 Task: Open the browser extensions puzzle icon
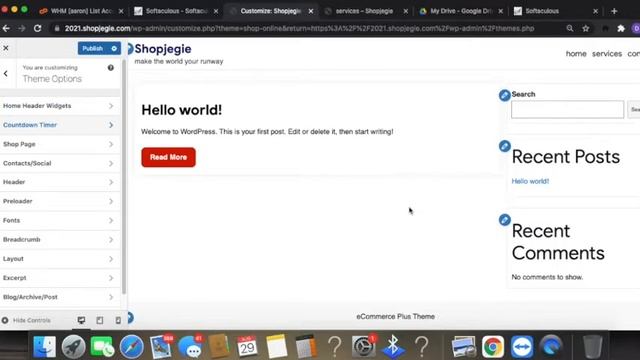coord(621,28)
